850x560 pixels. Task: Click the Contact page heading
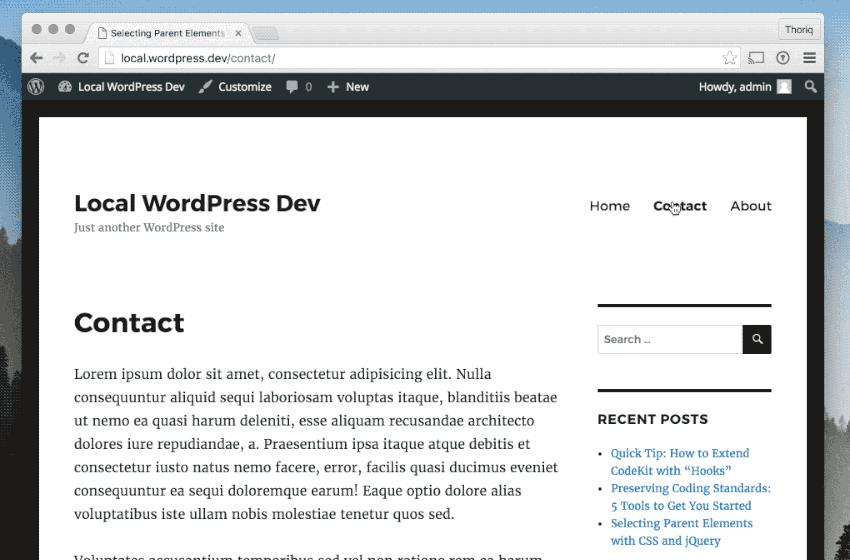129,323
